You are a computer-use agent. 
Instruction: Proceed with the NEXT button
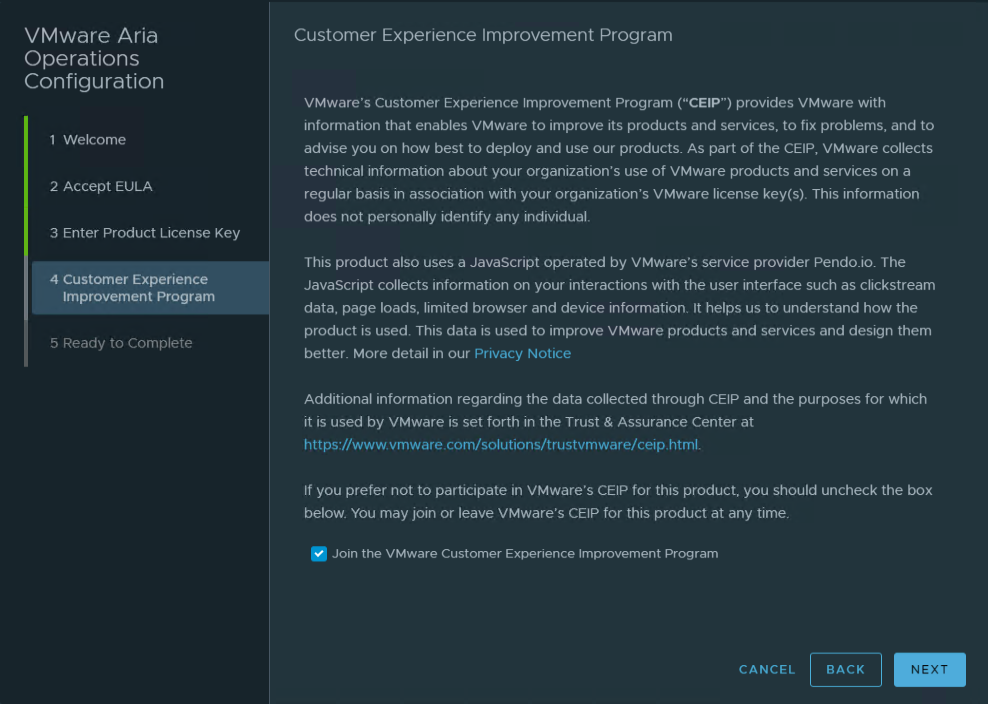pos(929,669)
